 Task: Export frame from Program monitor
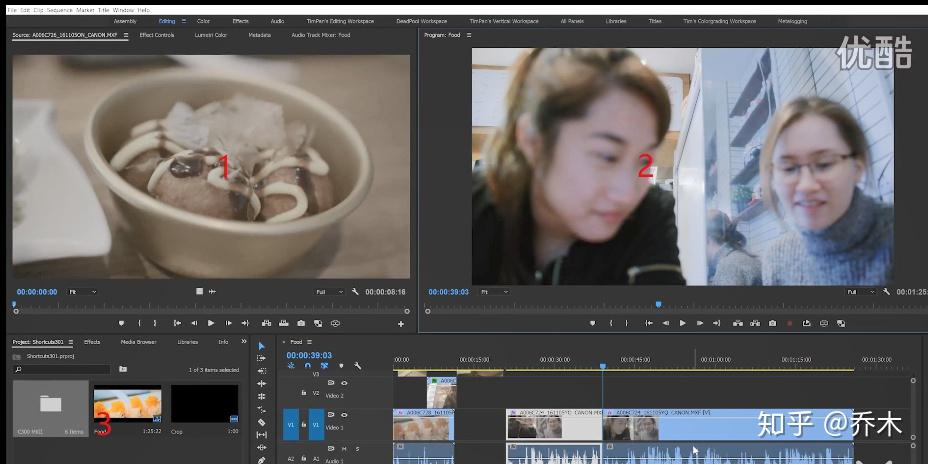click(x=772, y=323)
